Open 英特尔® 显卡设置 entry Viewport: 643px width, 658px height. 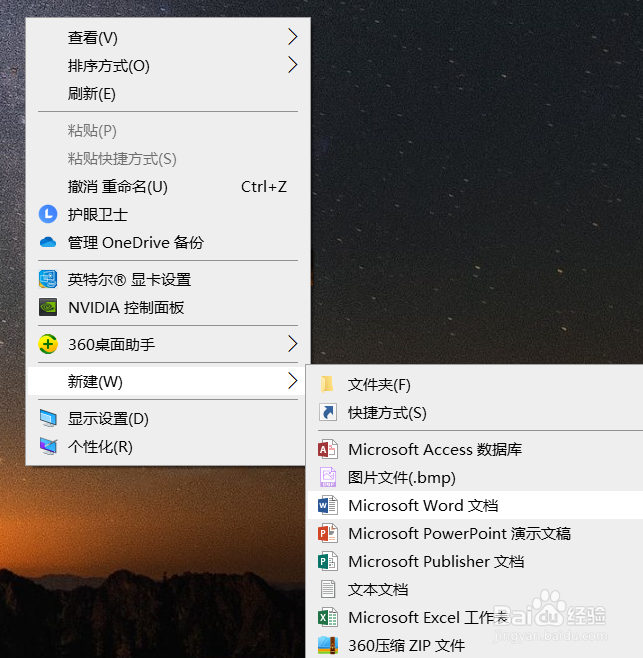point(168,279)
